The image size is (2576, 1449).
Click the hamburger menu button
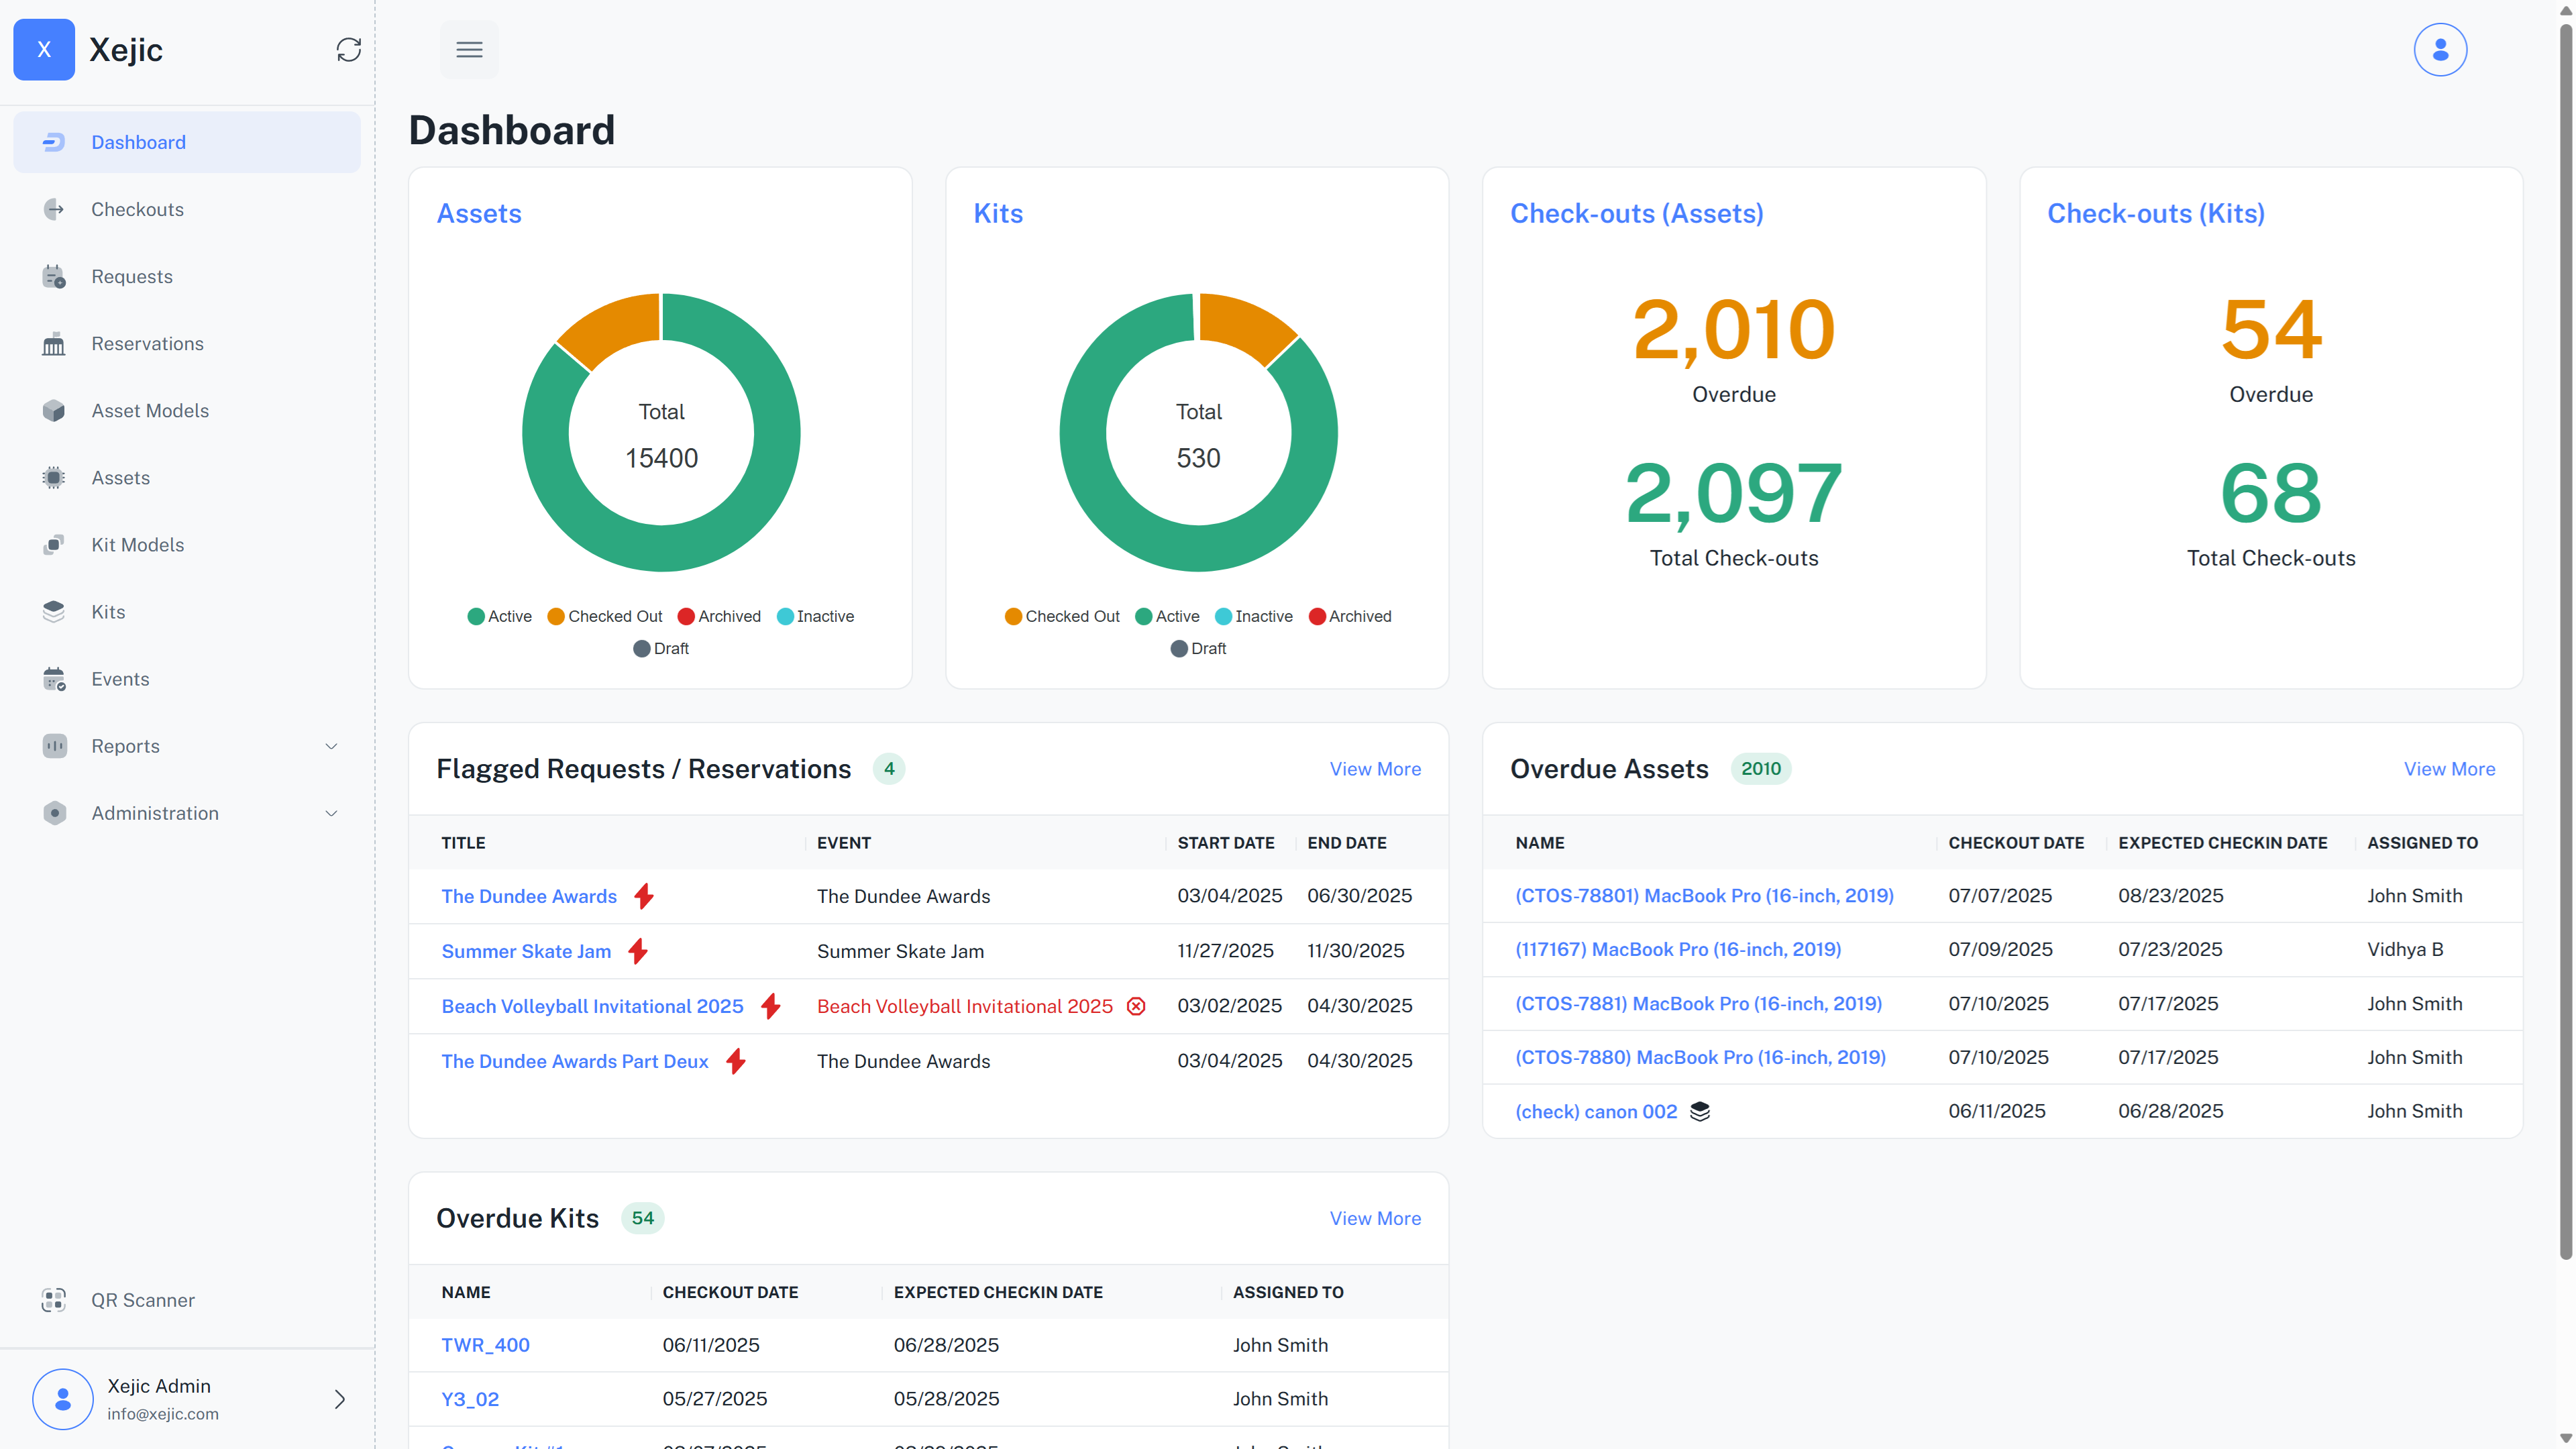(x=468, y=49)
